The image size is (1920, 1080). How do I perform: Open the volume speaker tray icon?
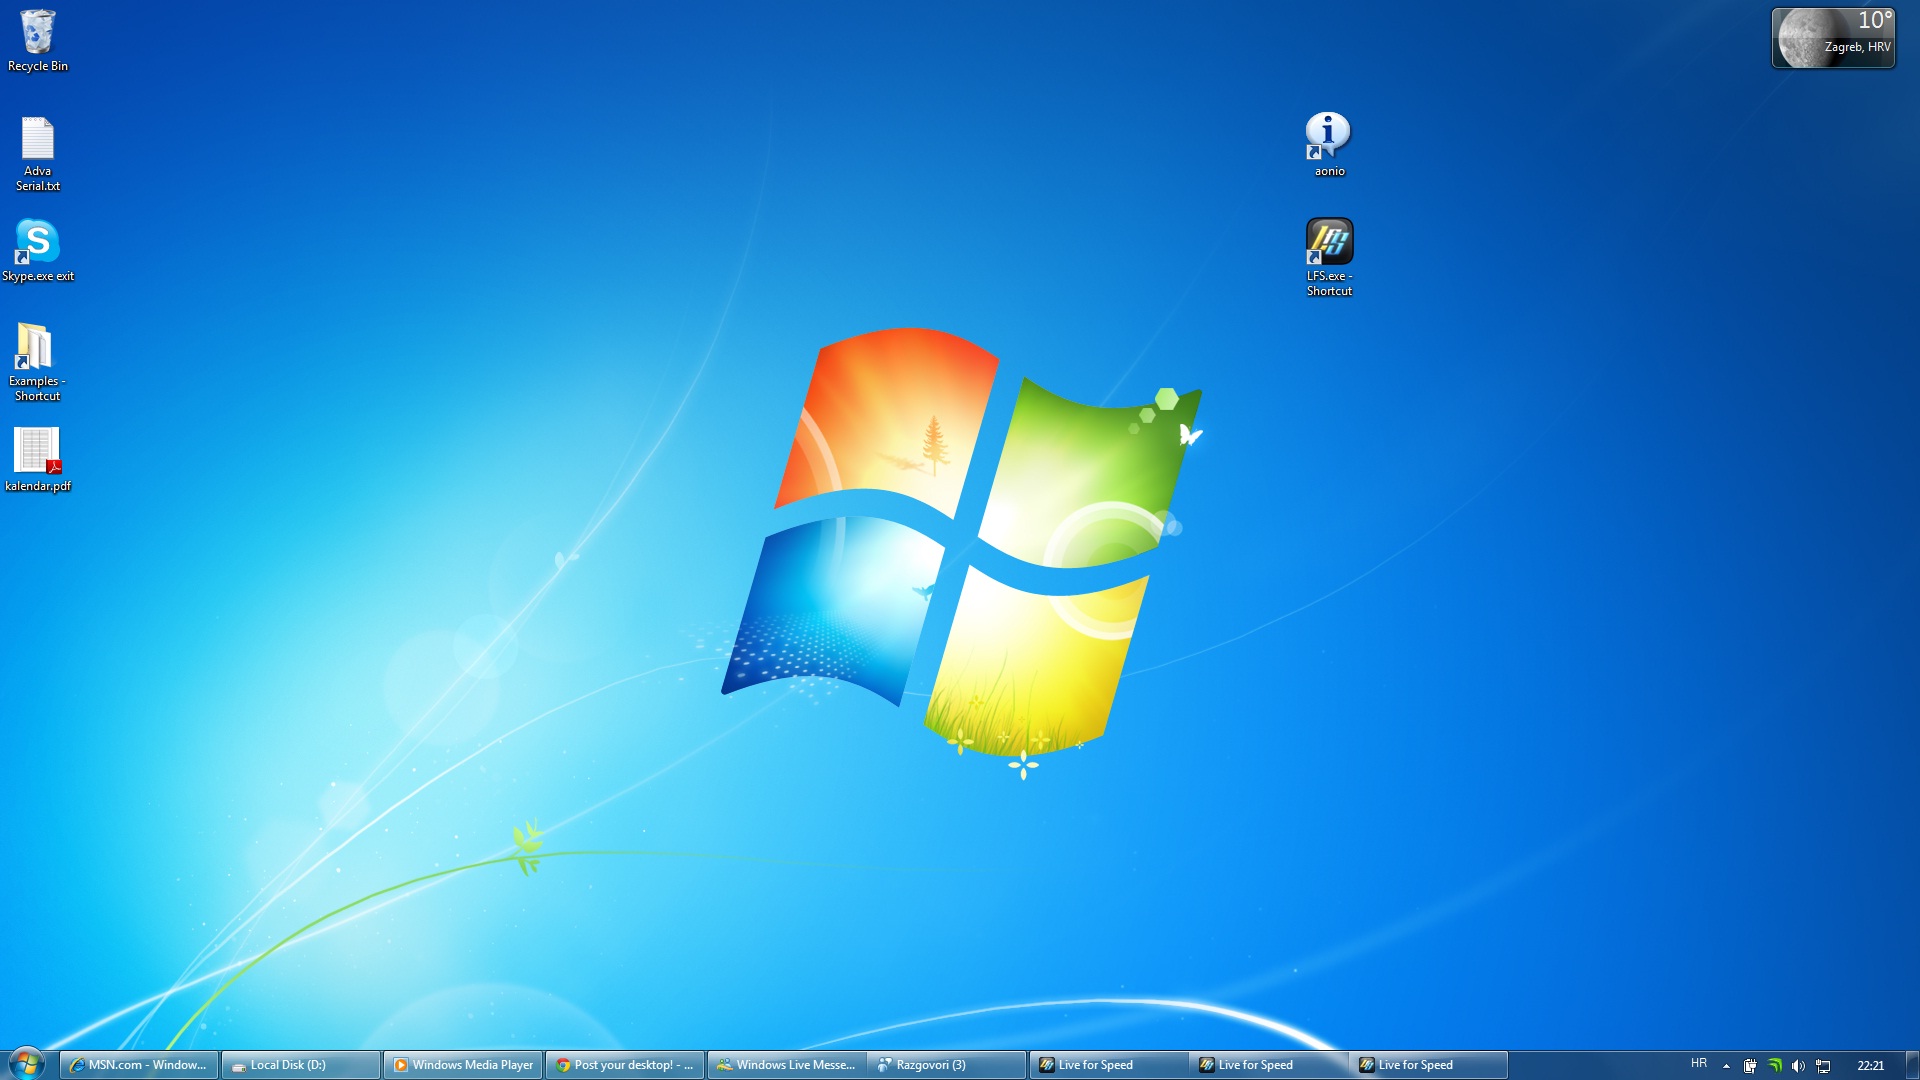point(1798,1066)
